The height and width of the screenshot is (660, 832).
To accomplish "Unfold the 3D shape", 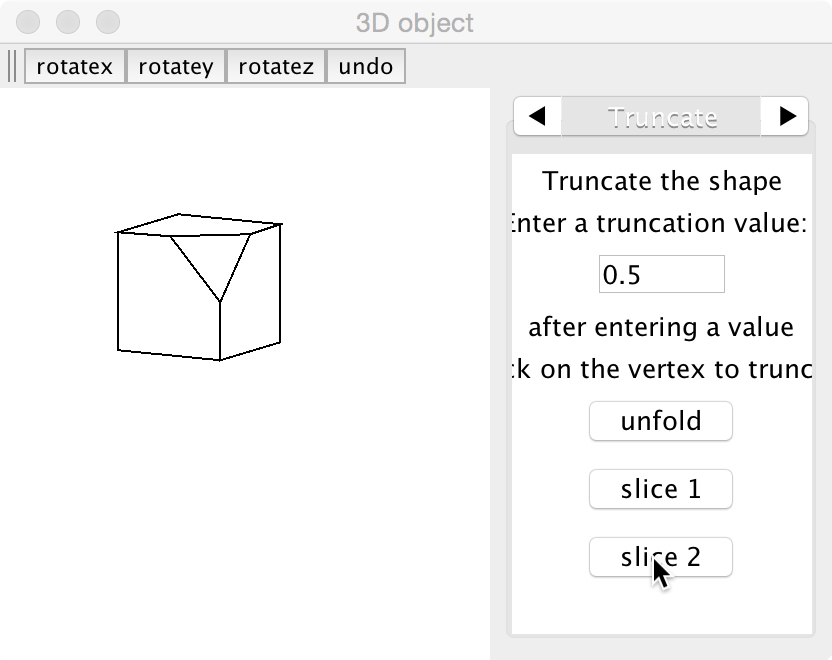I will tap(661, 421).
